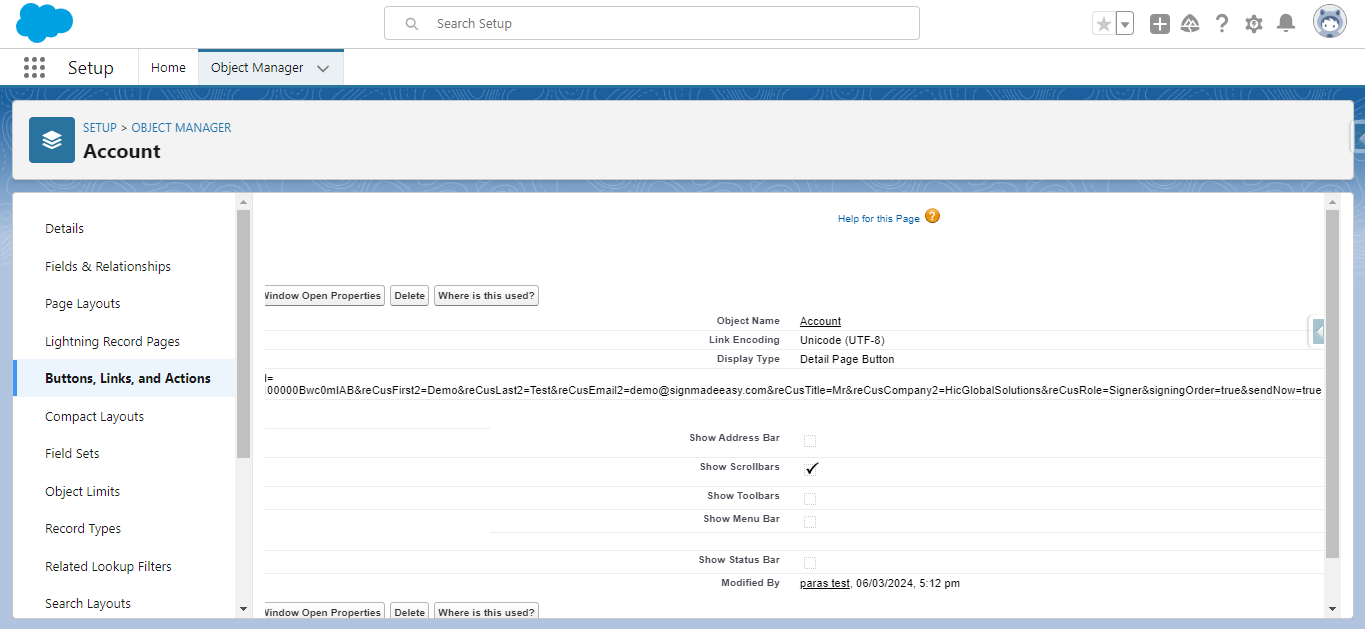The height and width of the screenshot is (629, 1365).
Task: Expand the Object Manager tab chevron
Action: tap(323, 68)
